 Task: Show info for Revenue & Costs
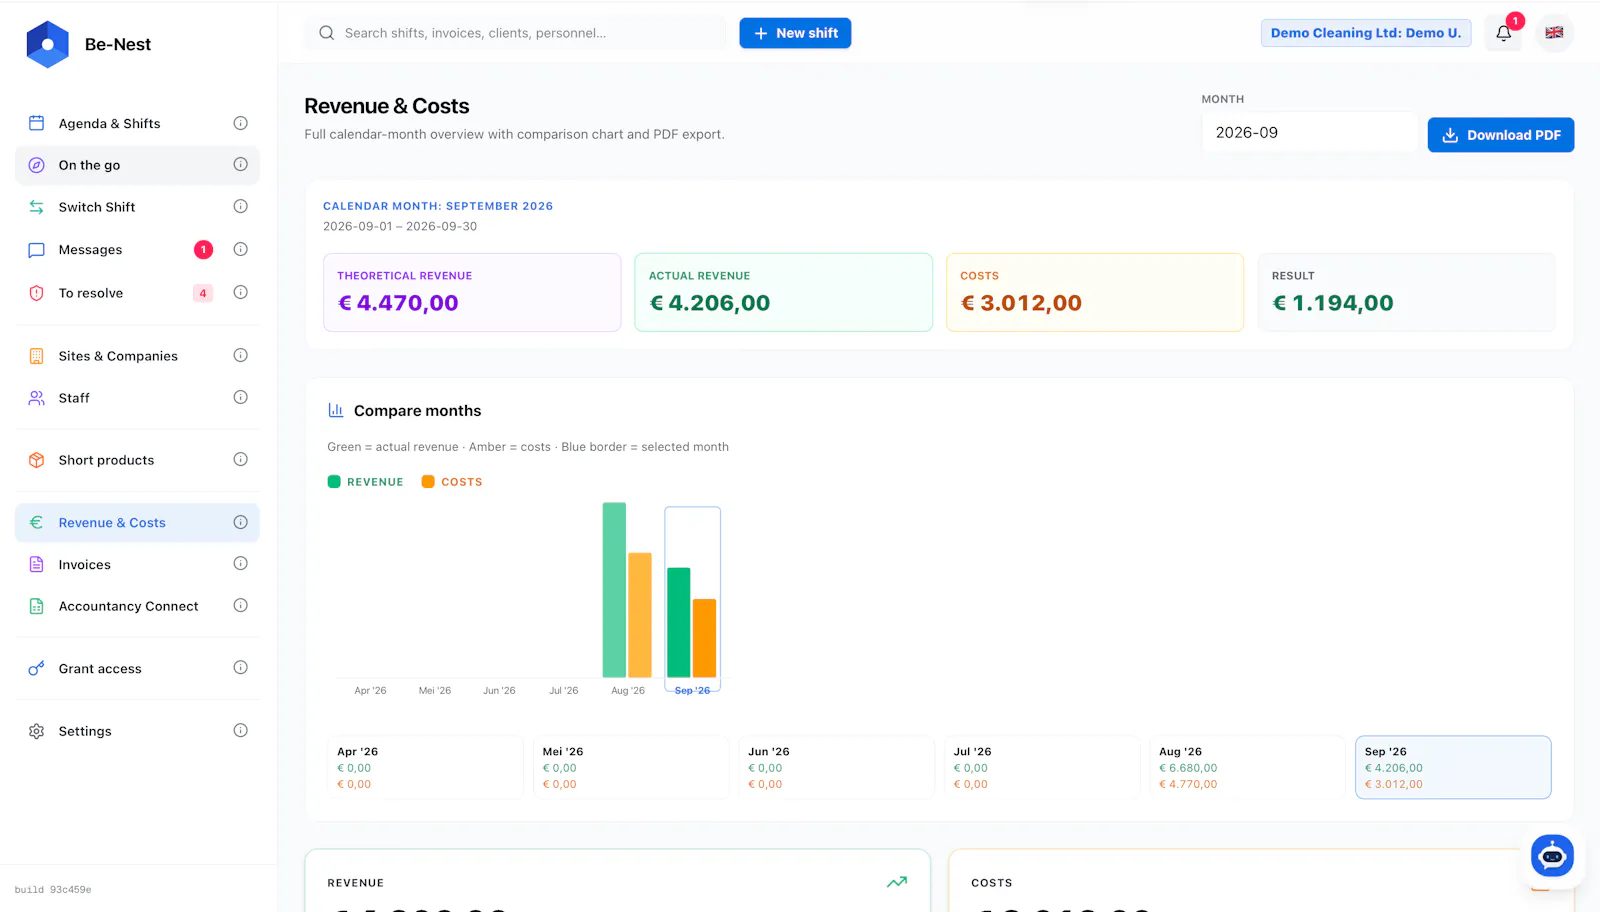241,522
